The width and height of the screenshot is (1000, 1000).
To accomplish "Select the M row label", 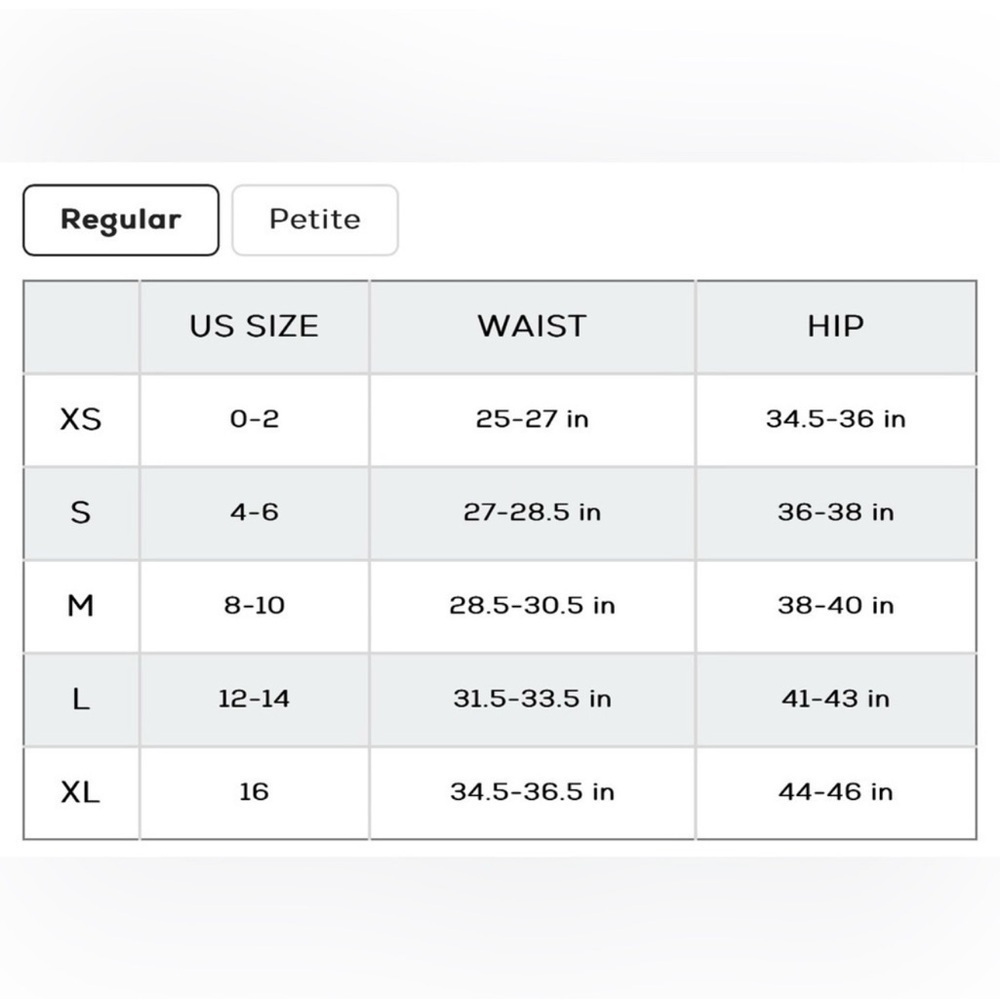I will click(x=81, y=606).
